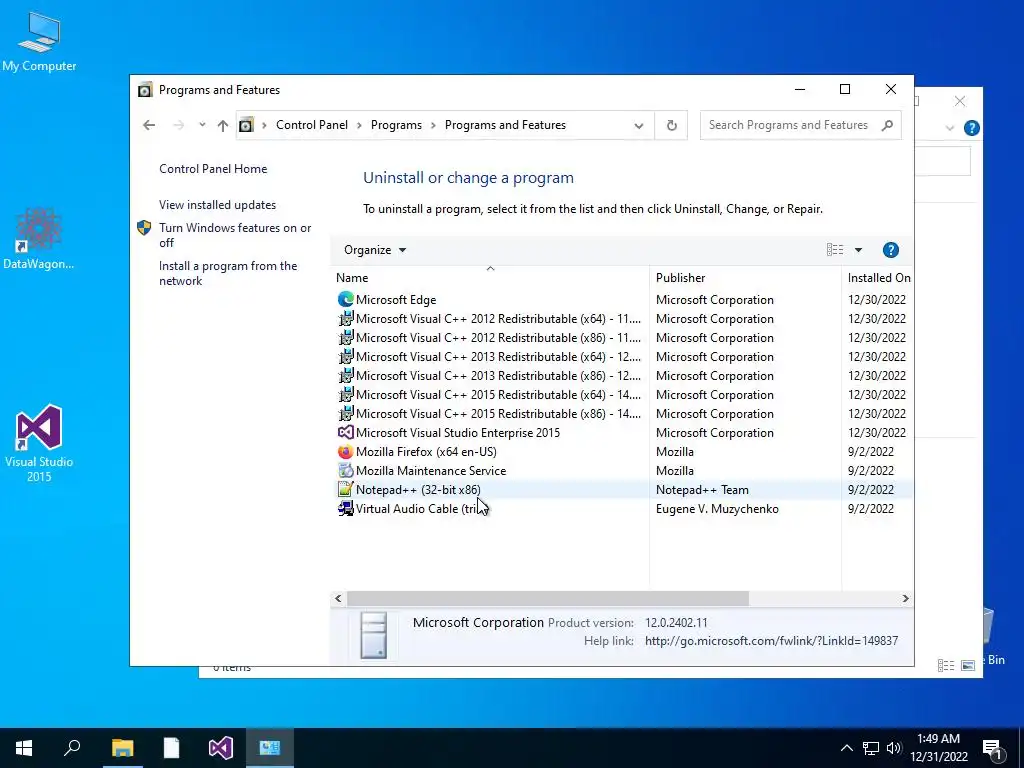This screenshot has height=768, width=1024.
Task: Click the Visual C++ 2015 x86 installer icon
Action: coord(345,413)
